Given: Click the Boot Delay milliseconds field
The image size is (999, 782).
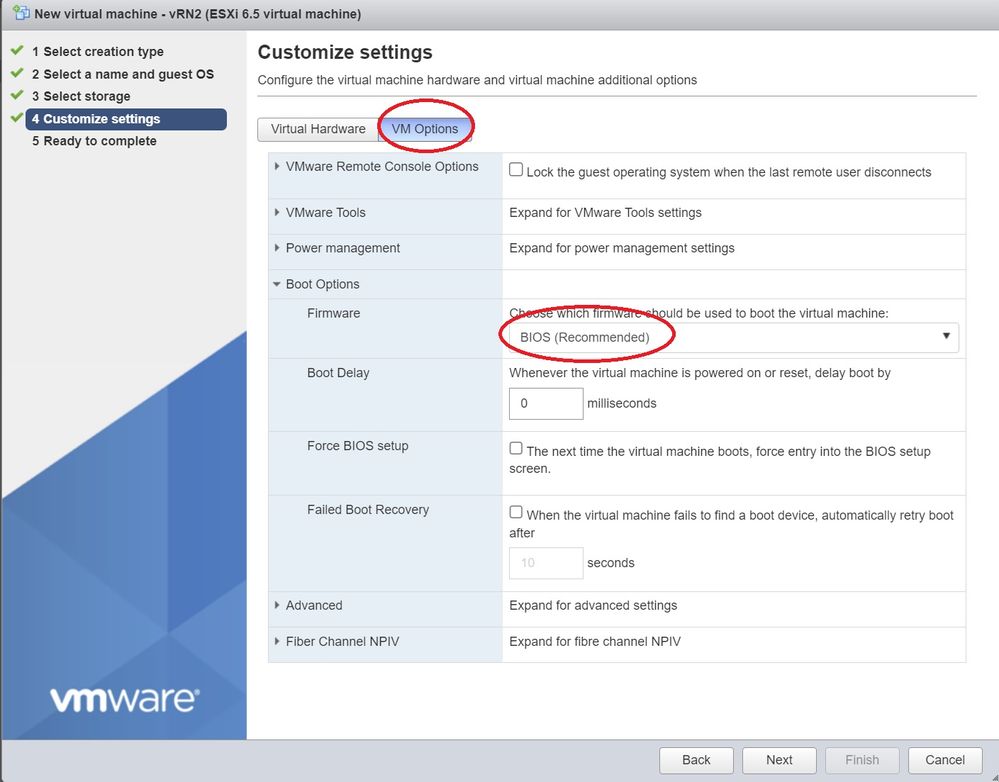Looking at the screenshot, I should tap(546, 404).
